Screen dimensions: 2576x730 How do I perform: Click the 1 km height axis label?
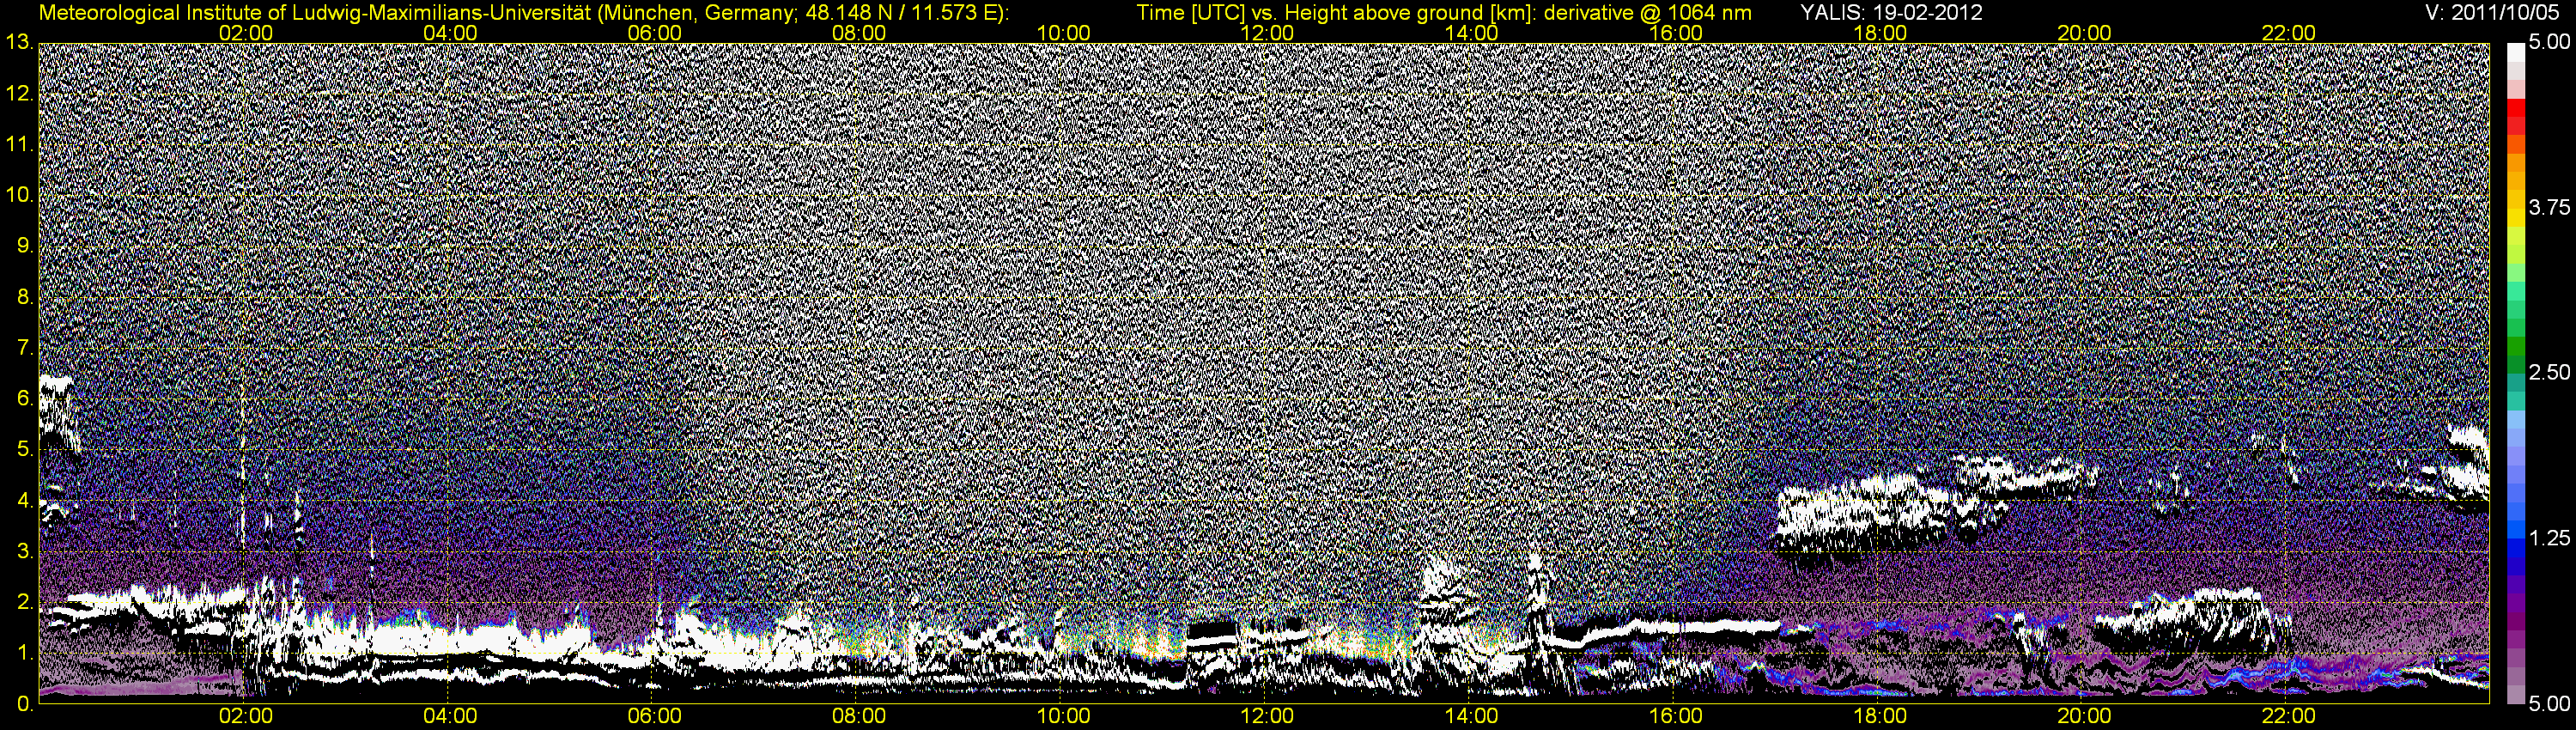point(24,653)
